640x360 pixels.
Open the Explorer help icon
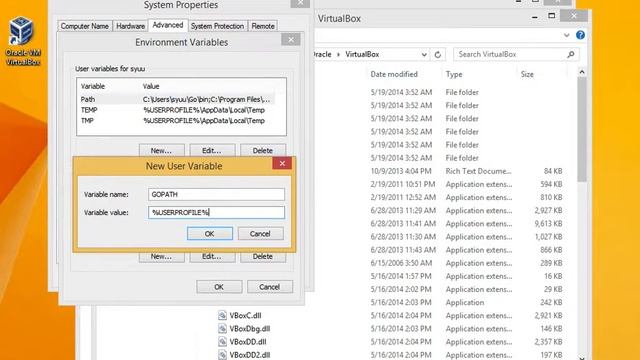click(x=580, y=35)
